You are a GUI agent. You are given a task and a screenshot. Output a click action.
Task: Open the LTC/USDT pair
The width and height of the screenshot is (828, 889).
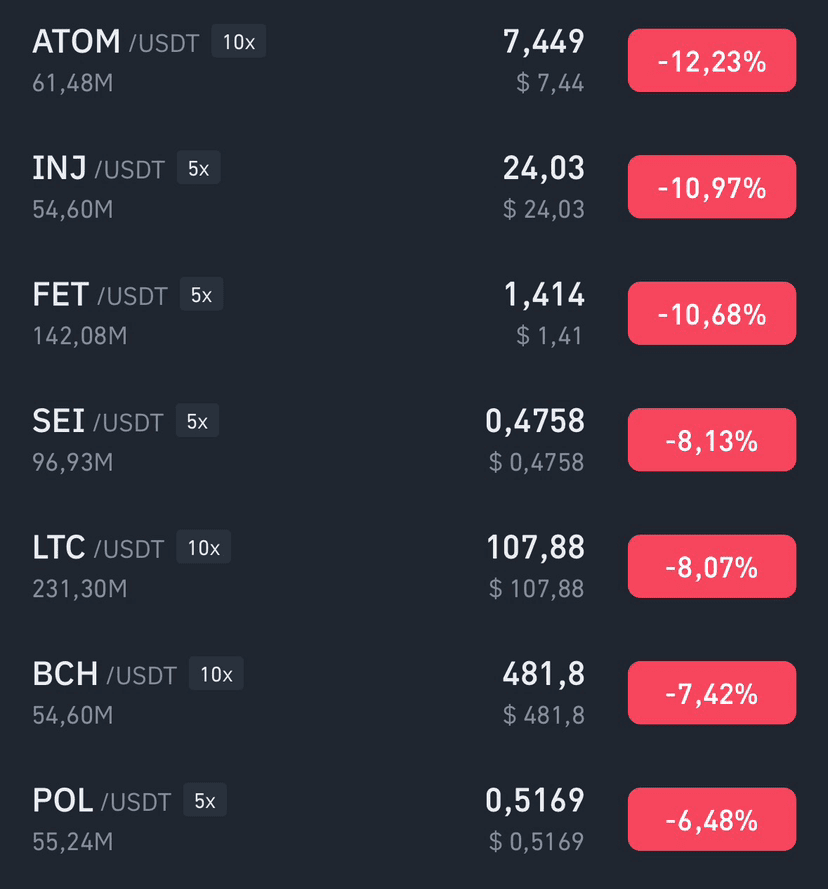414,566
